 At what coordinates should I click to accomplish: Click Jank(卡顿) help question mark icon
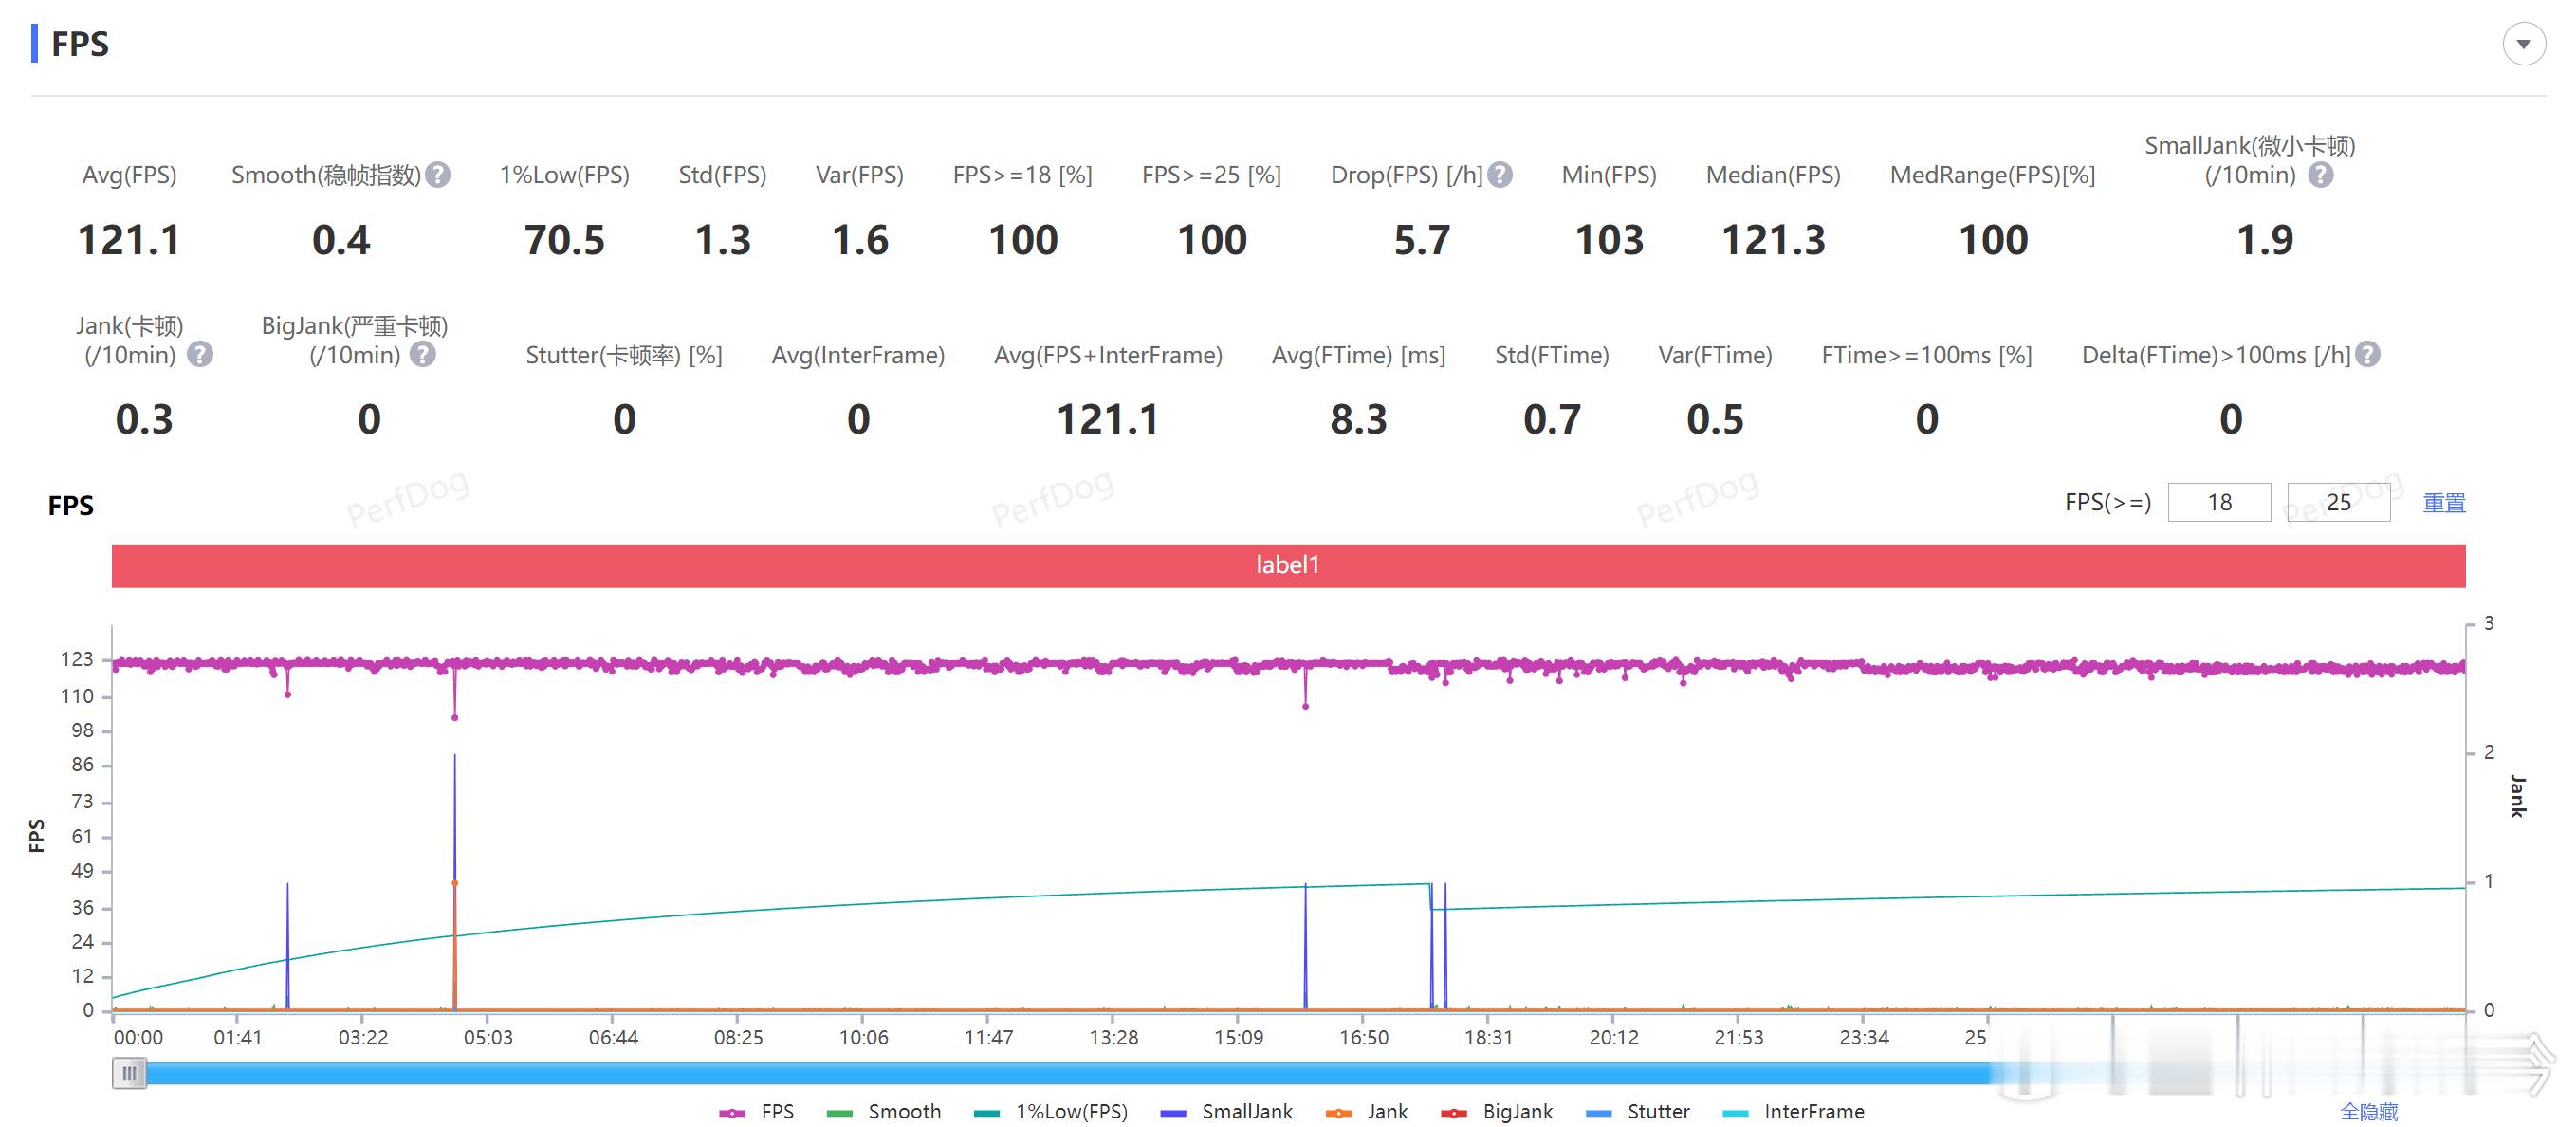click(200, 355)
